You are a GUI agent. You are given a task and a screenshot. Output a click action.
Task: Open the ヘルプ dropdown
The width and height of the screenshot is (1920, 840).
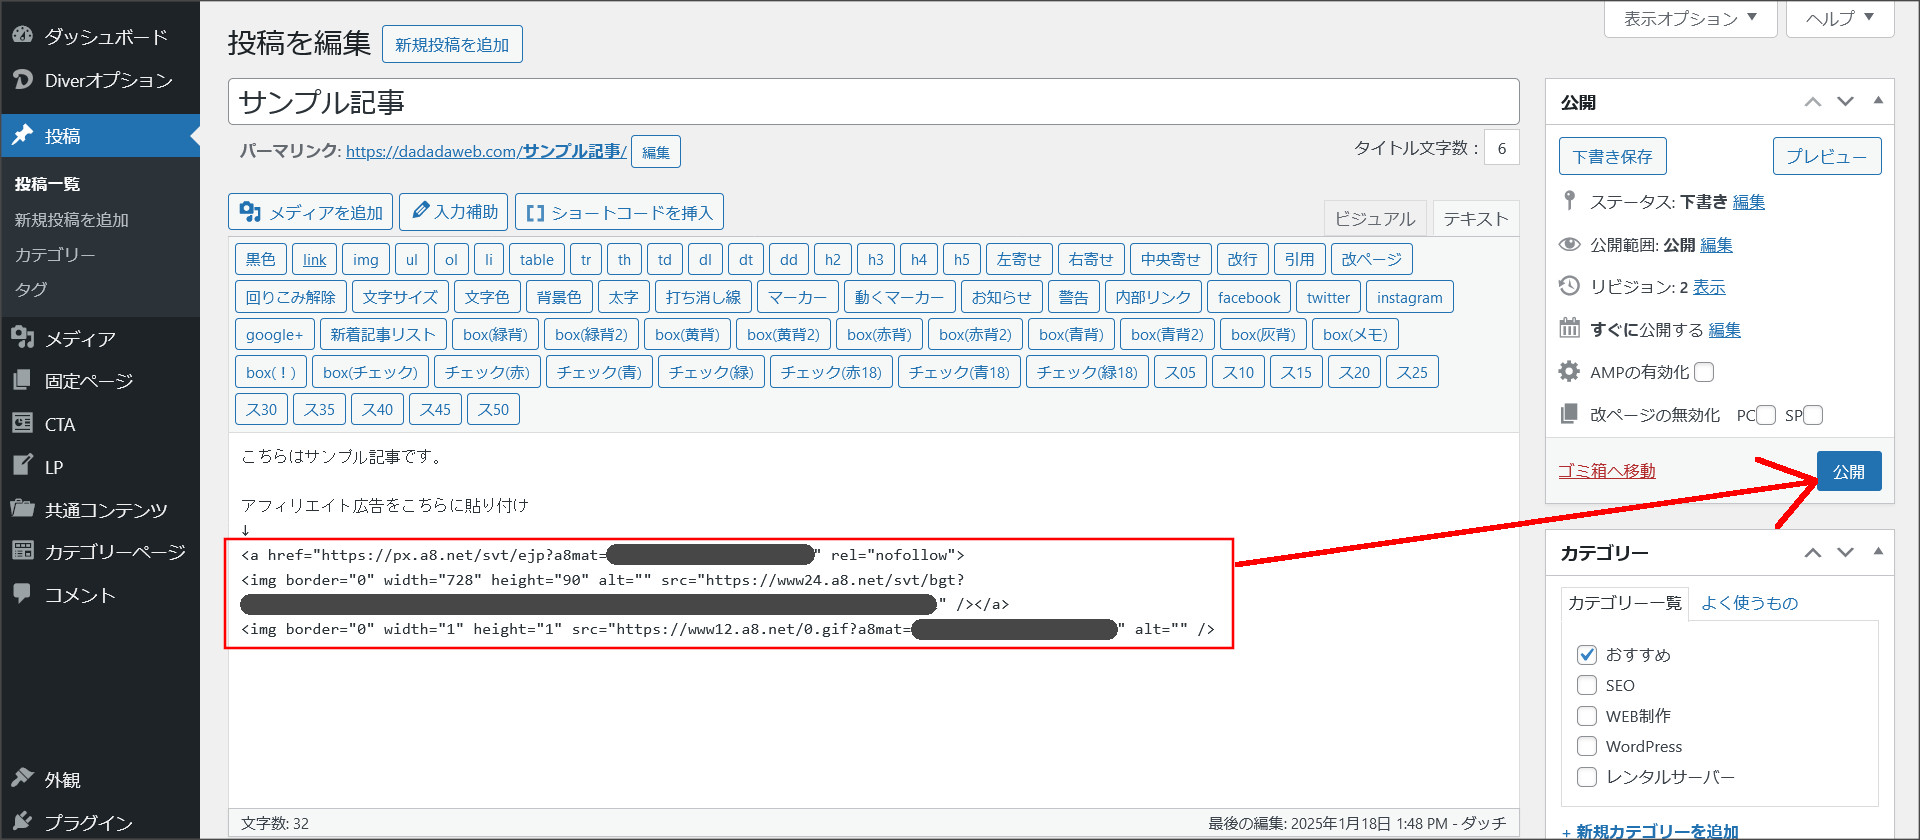coord(1840,18)
